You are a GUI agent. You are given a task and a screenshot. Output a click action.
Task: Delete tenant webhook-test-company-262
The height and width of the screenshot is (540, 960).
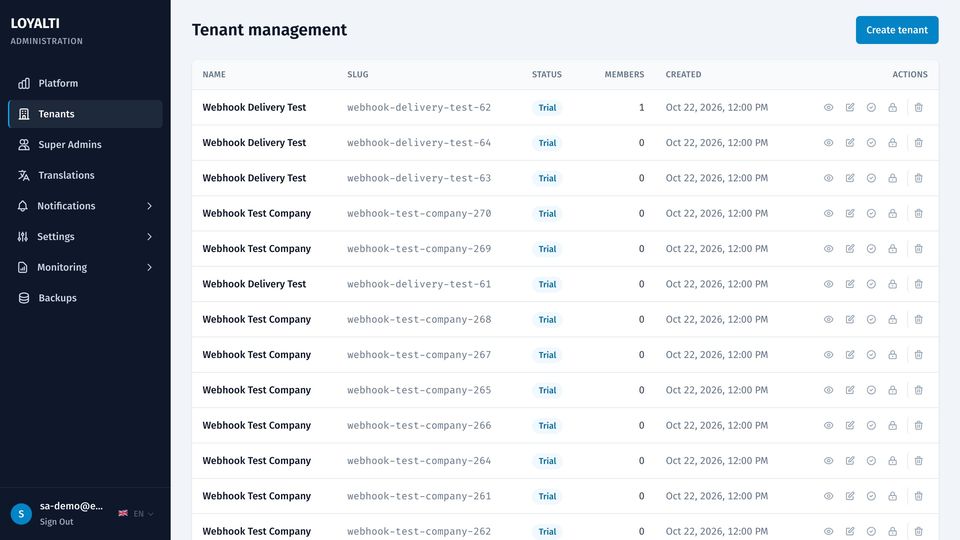point(918,531)
